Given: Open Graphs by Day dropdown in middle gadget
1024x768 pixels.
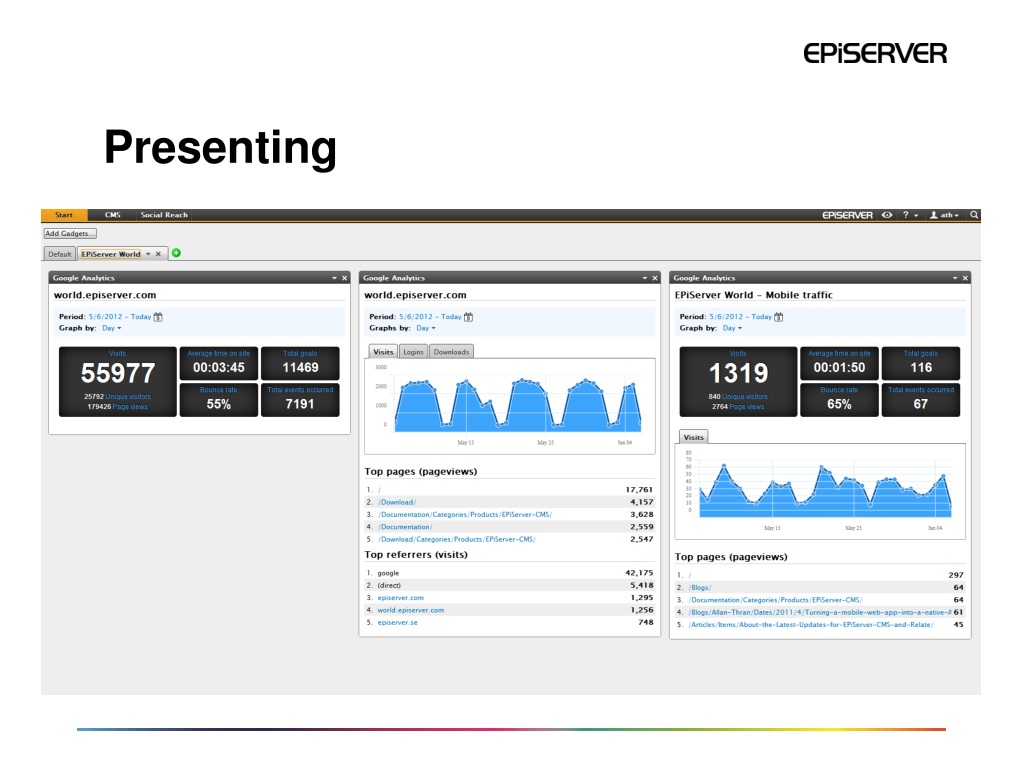Looking at the screenshot, I should tap(426, 328).
